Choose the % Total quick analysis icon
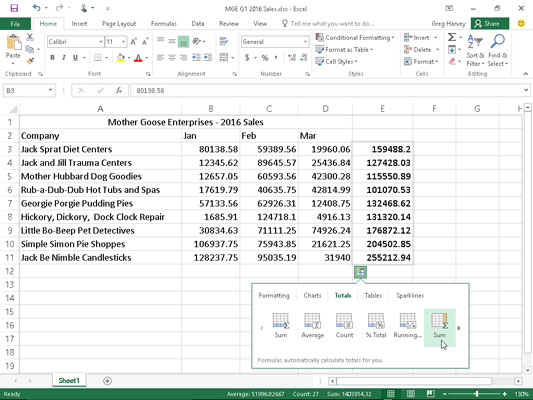The image size is (533, 400). (x=376, y=326)
